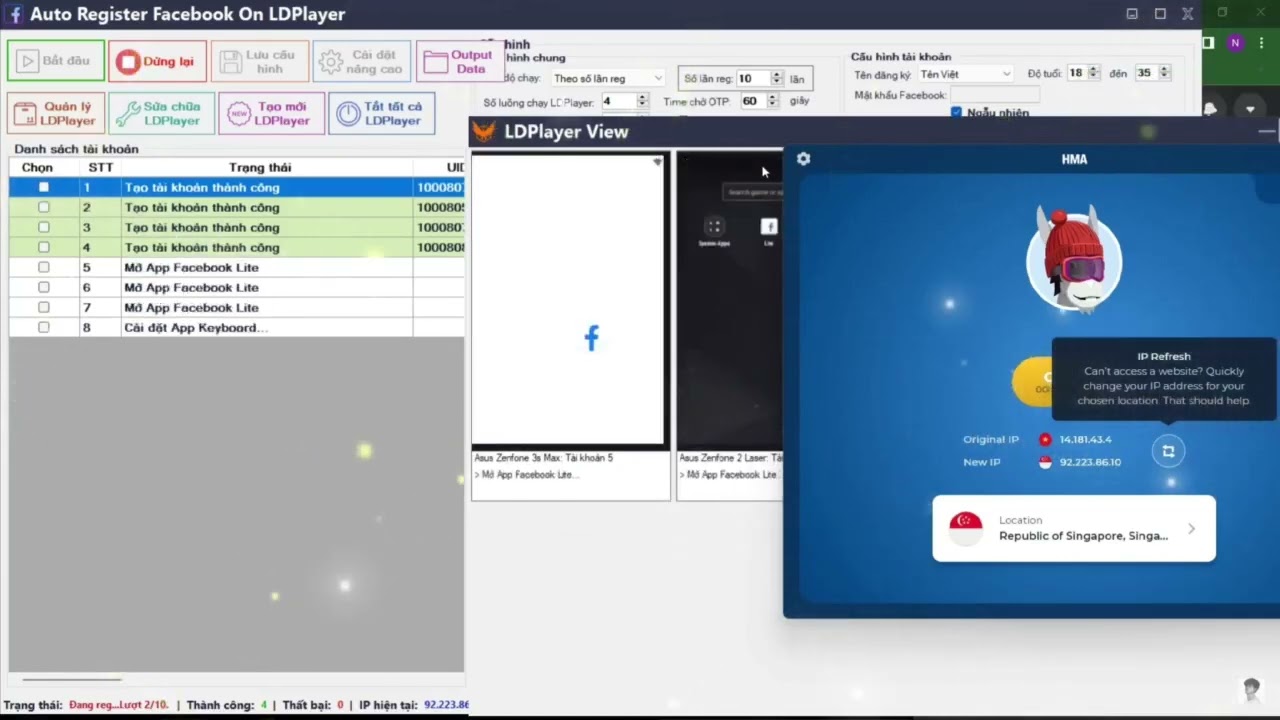Toggle checkbox for account row 6
This screenshot has width=1280, height=720.
click(43, 287)
